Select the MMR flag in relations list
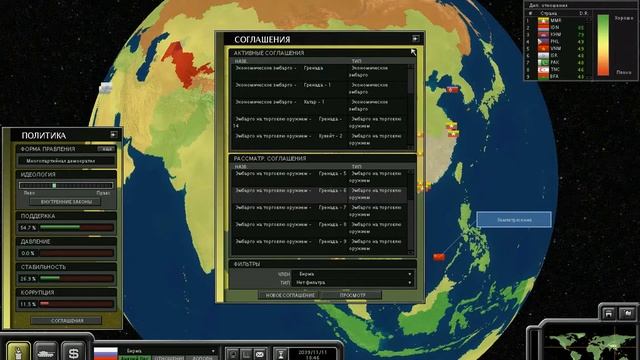The width and height of the screenshot is (640, 360). [x=543, y=20]
